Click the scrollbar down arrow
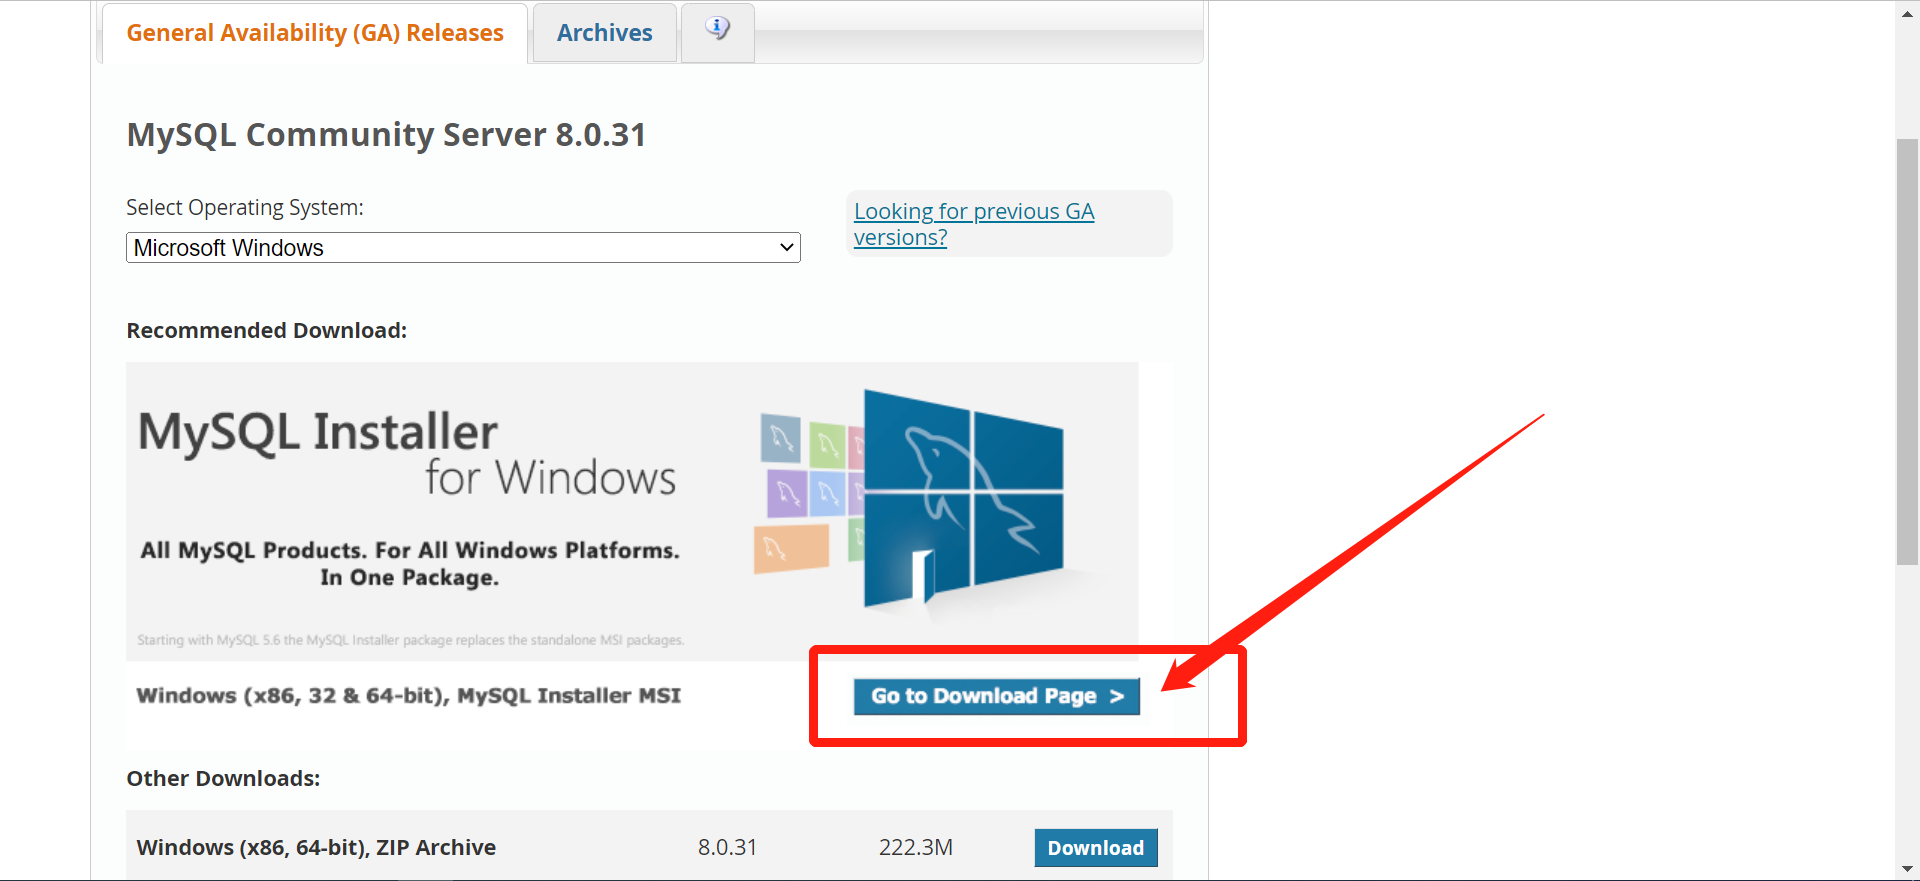The width and height of the screenshot is (1920, 881). point(1907,869)
